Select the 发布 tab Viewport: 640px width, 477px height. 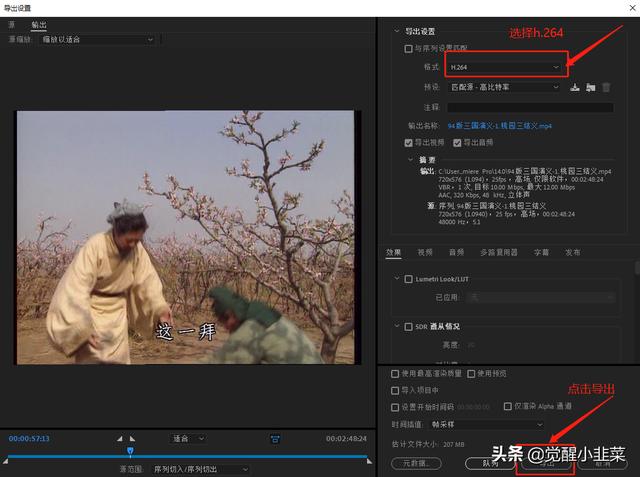click(x=573, y=253)
